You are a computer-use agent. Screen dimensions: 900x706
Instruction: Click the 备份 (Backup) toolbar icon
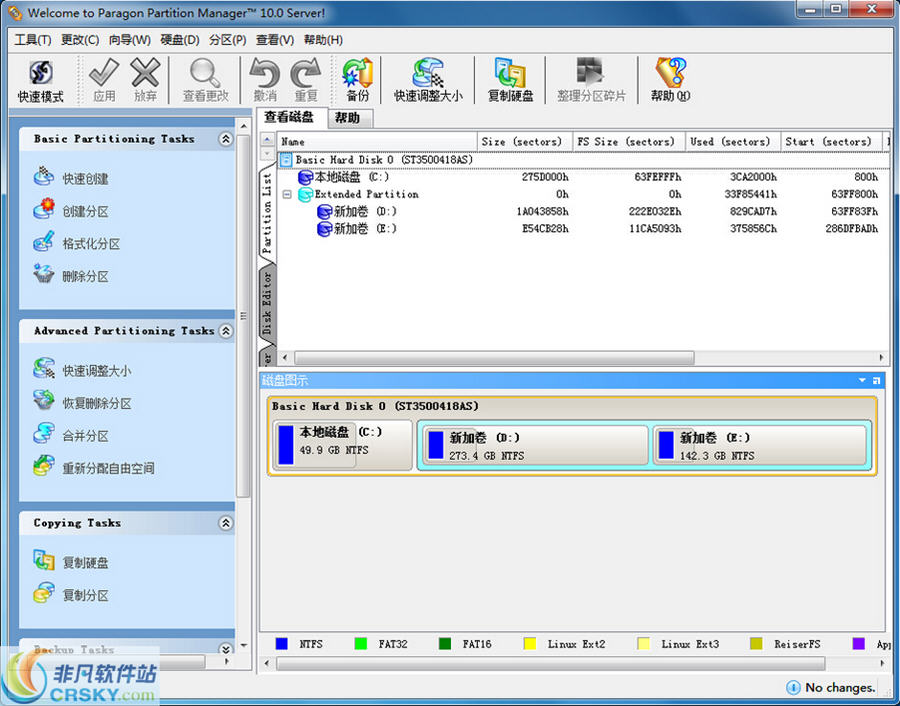click(357, 78)
